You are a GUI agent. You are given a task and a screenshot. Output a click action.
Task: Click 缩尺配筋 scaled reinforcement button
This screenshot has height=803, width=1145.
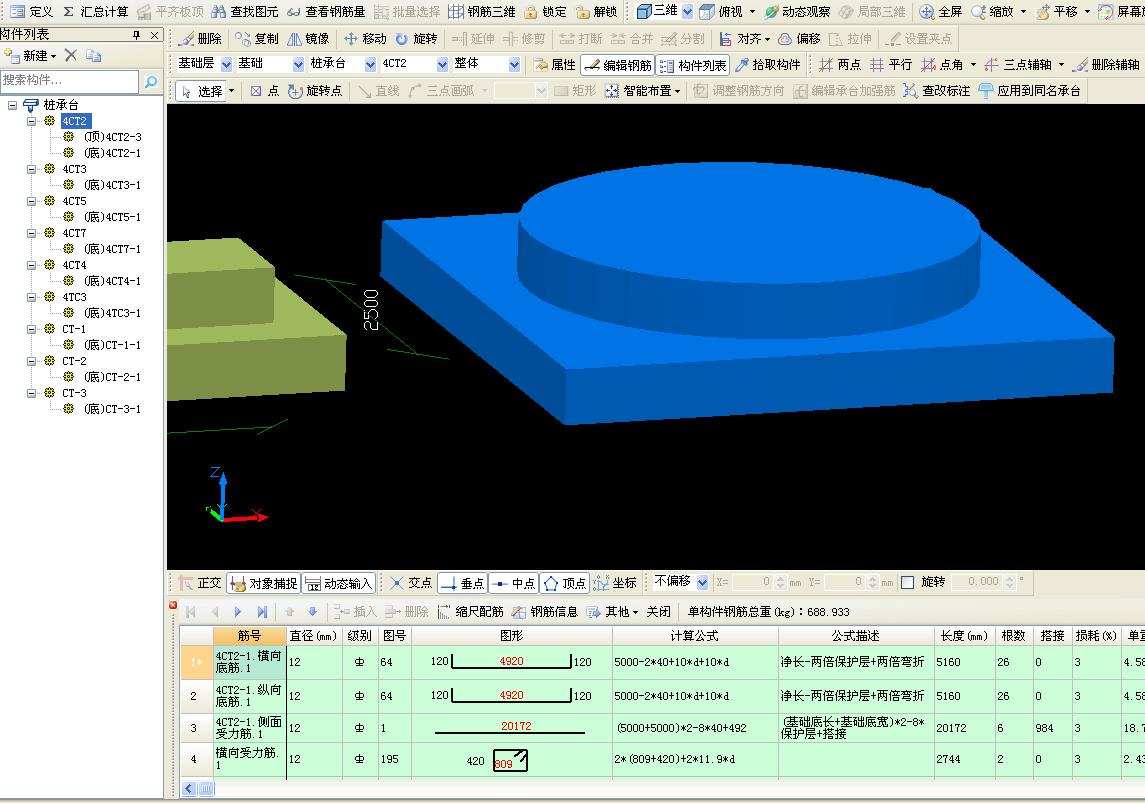tap(470, 612)
